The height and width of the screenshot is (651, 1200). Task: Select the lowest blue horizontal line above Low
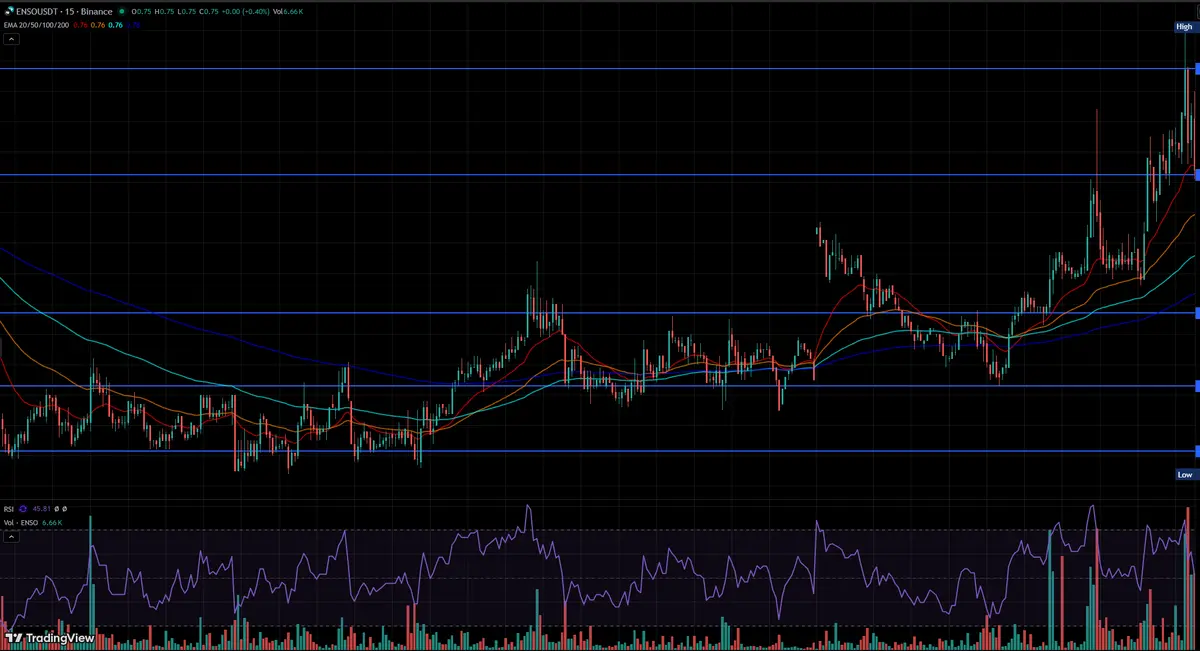click(600, 451)
